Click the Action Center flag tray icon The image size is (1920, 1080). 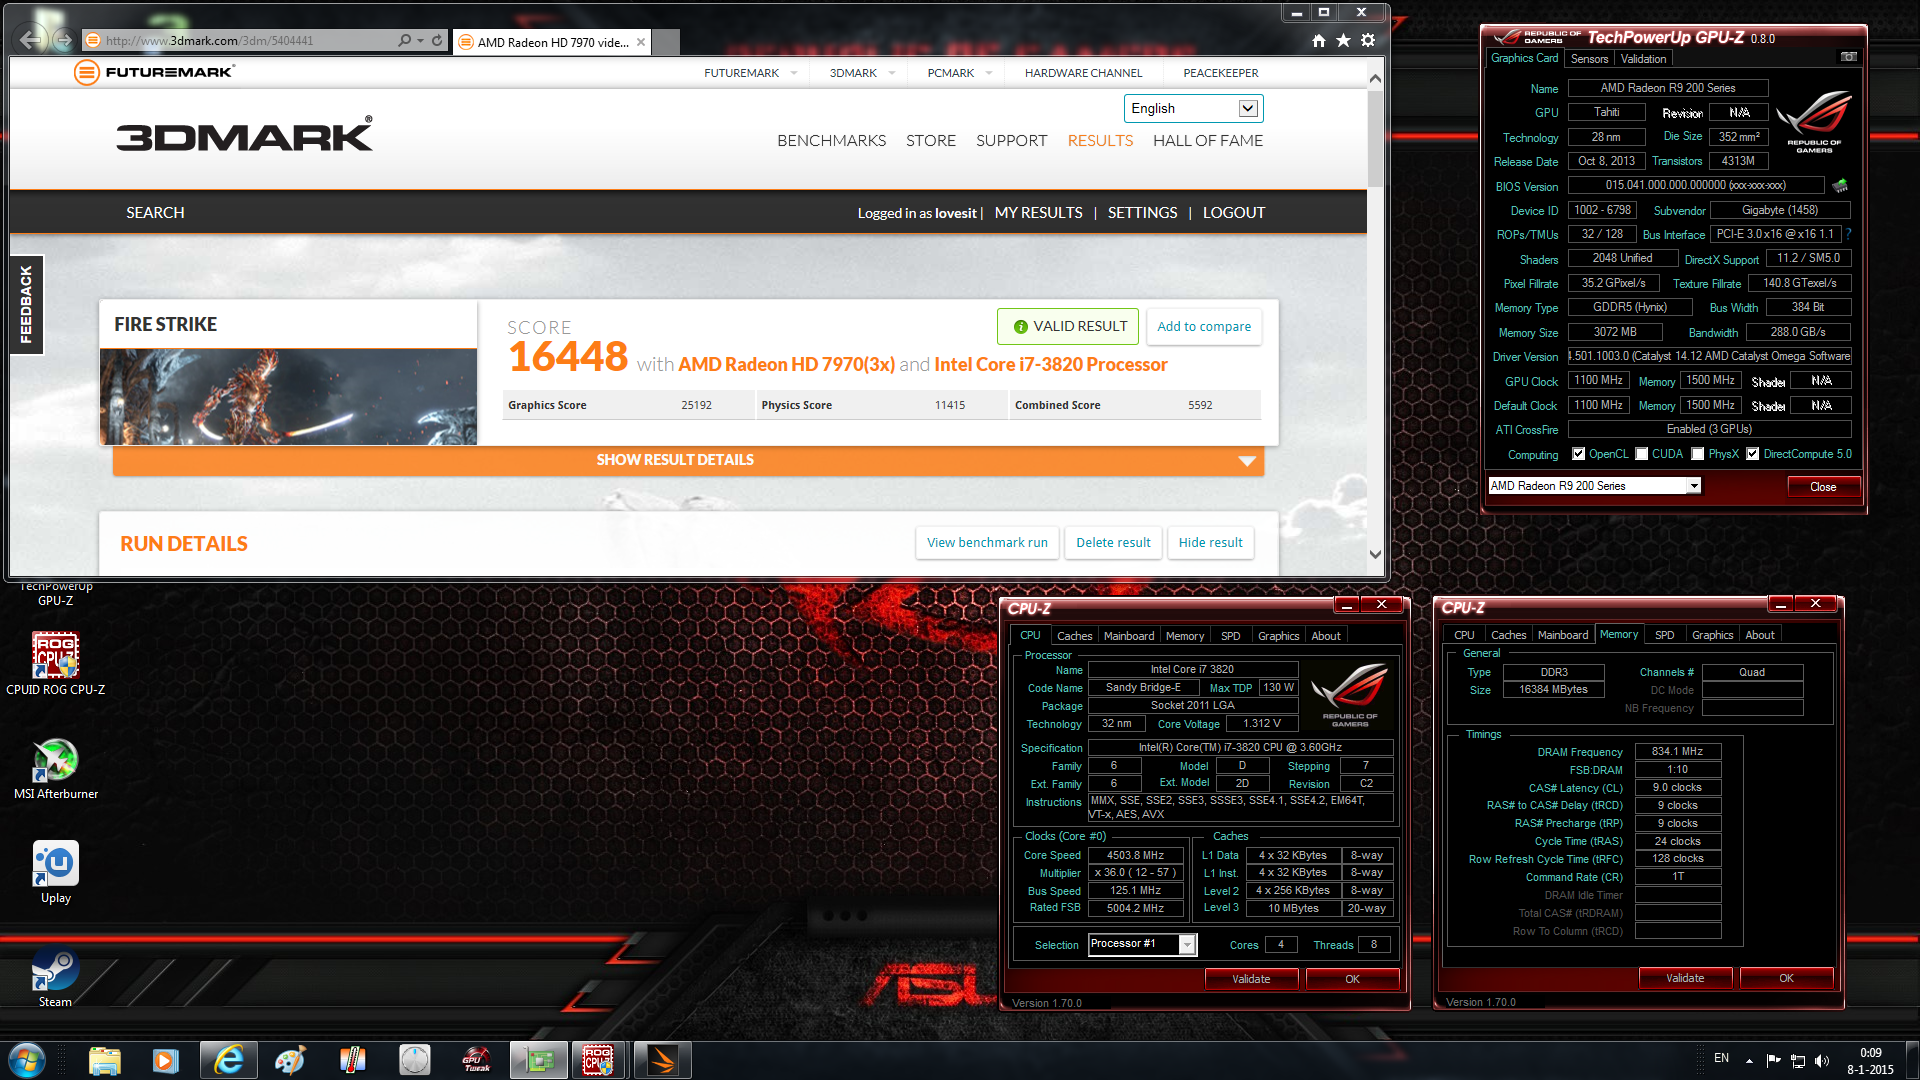point(1773,1061)
